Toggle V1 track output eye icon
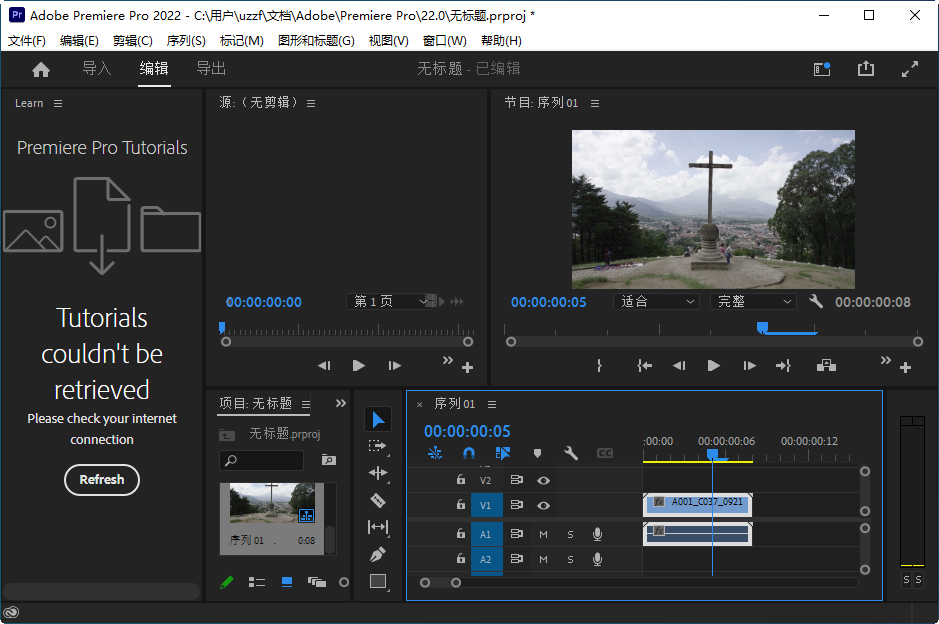The image size is (939, 624). pyautogui.click(x=544, y=505)
